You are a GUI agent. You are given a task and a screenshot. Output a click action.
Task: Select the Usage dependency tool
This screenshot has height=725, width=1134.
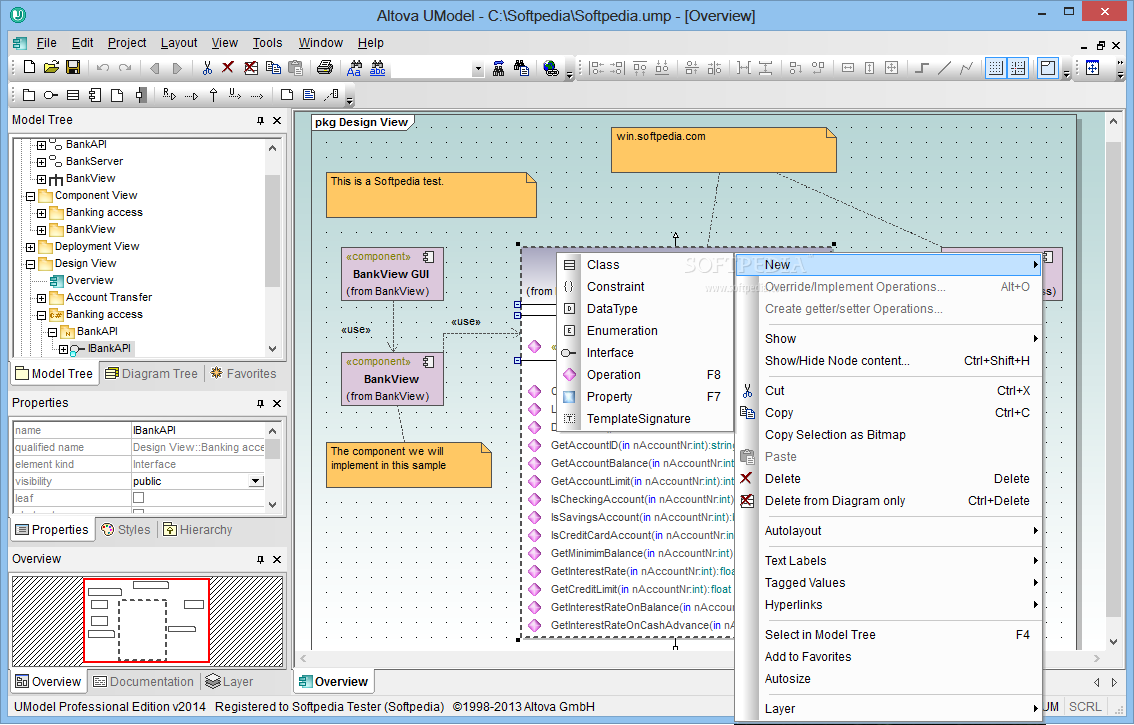click(235, 95)
